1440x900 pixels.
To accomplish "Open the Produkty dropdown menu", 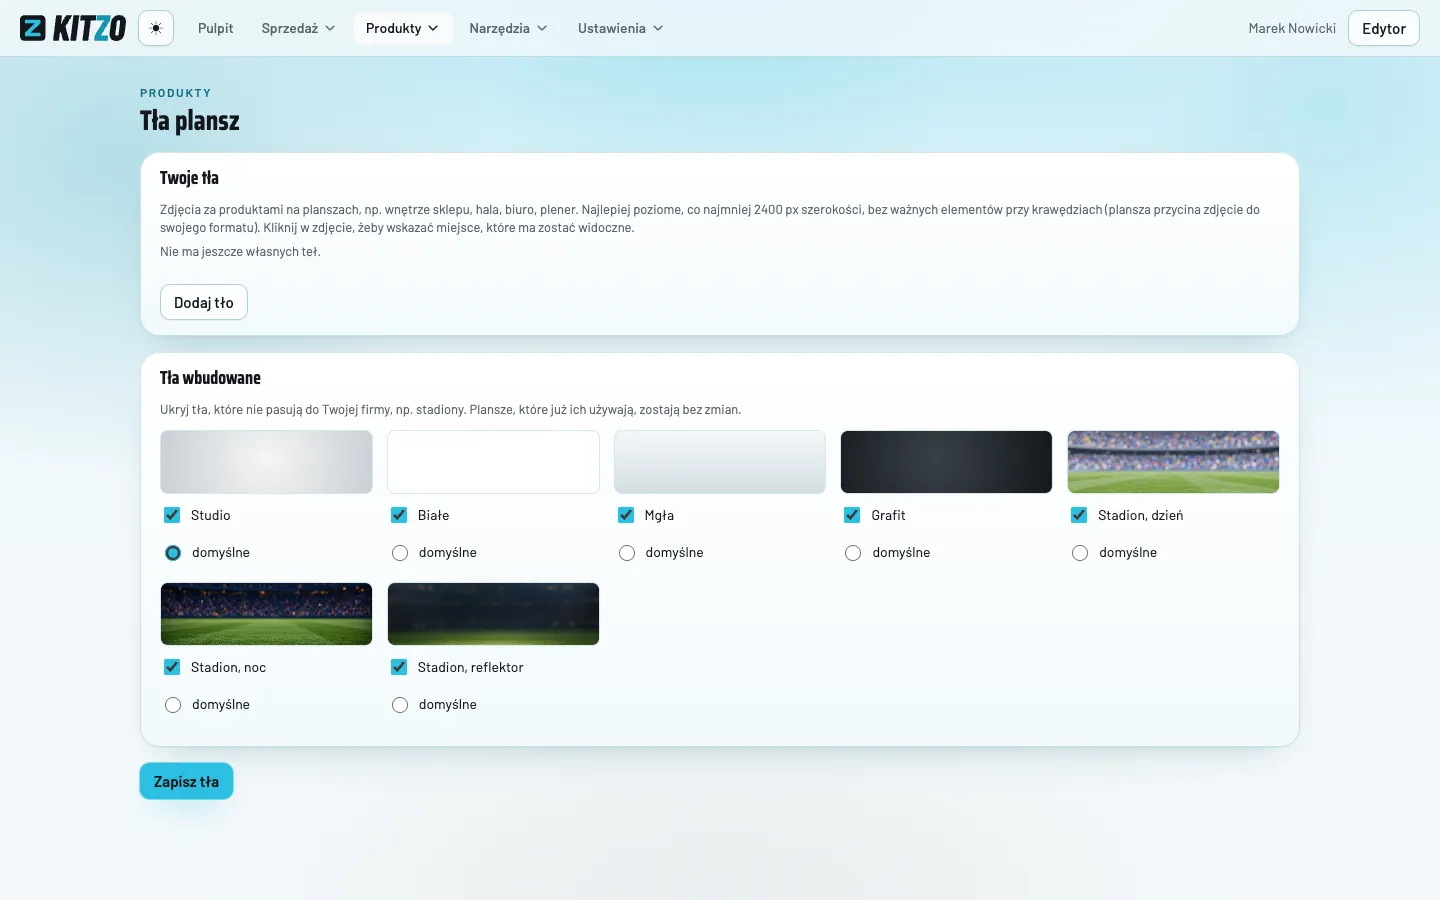I will click(402, 28).
